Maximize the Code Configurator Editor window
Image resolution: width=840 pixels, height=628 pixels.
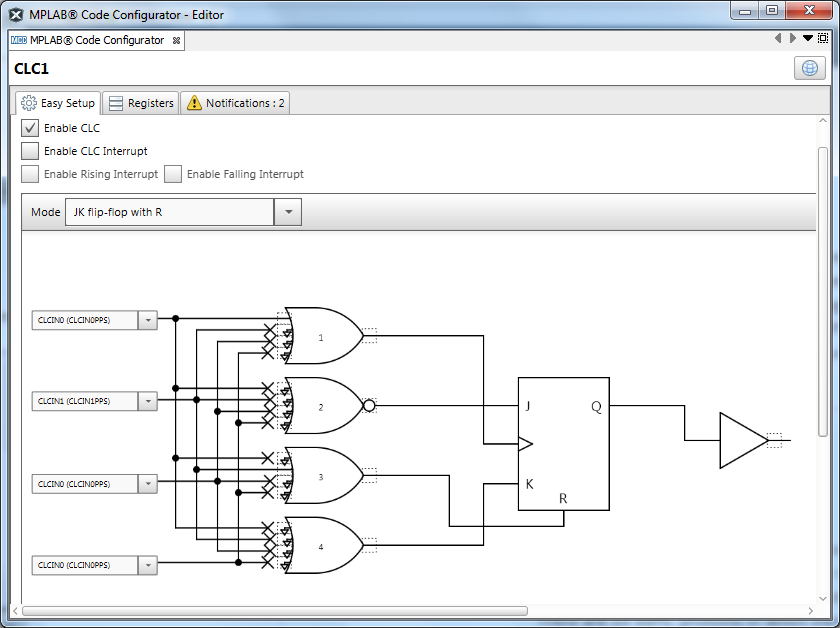[771, 11]
